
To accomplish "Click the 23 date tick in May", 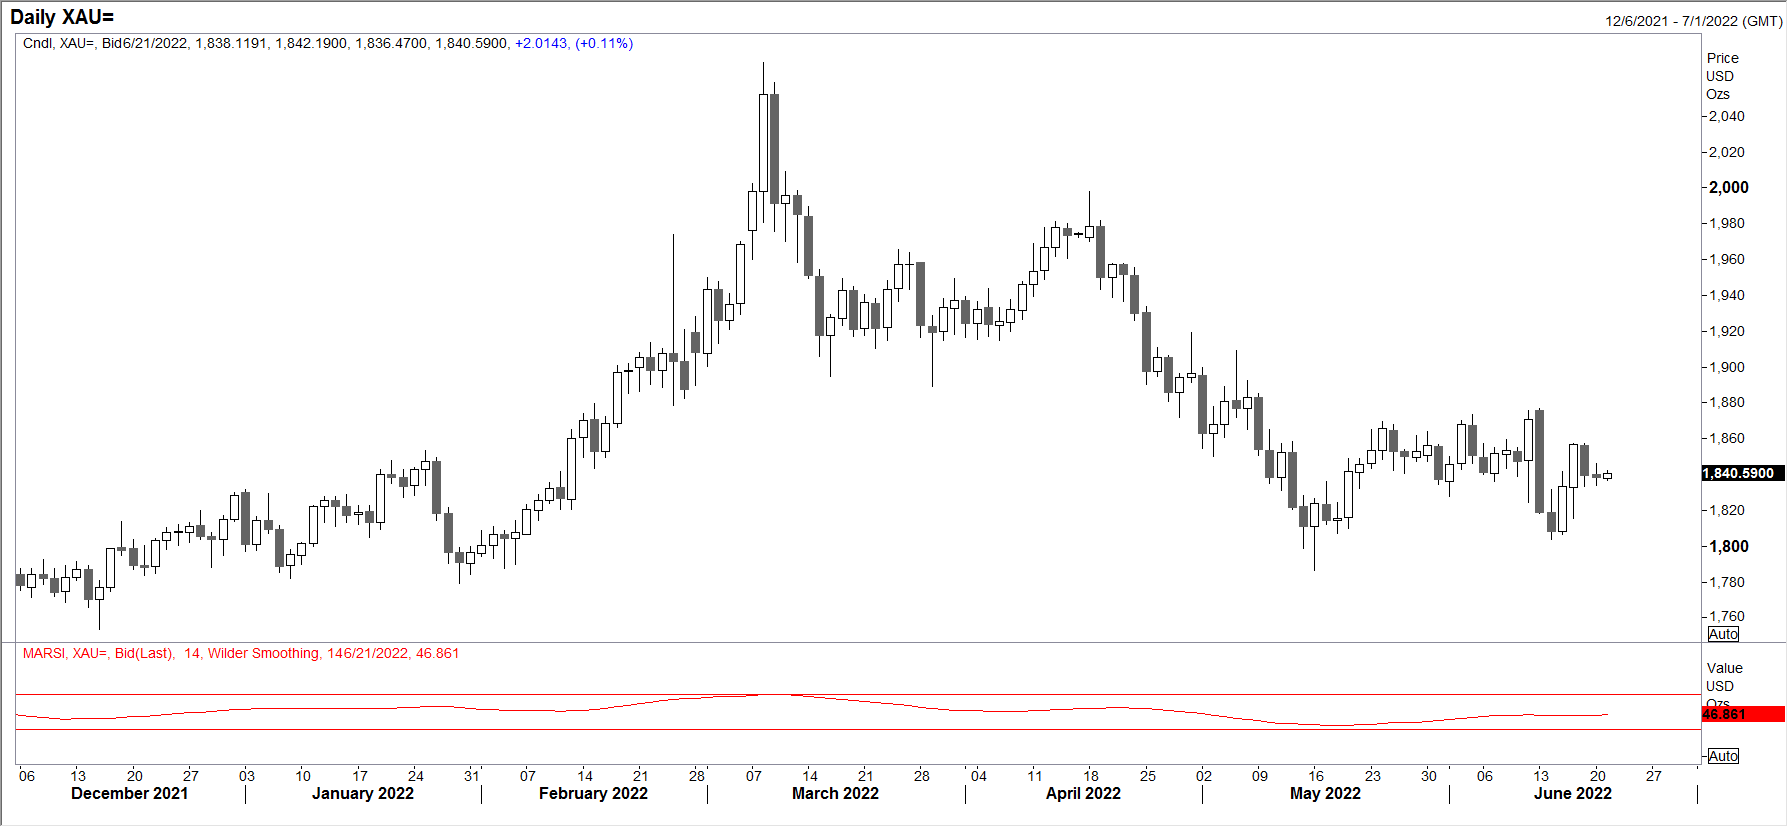I will tap(1373, 776).
